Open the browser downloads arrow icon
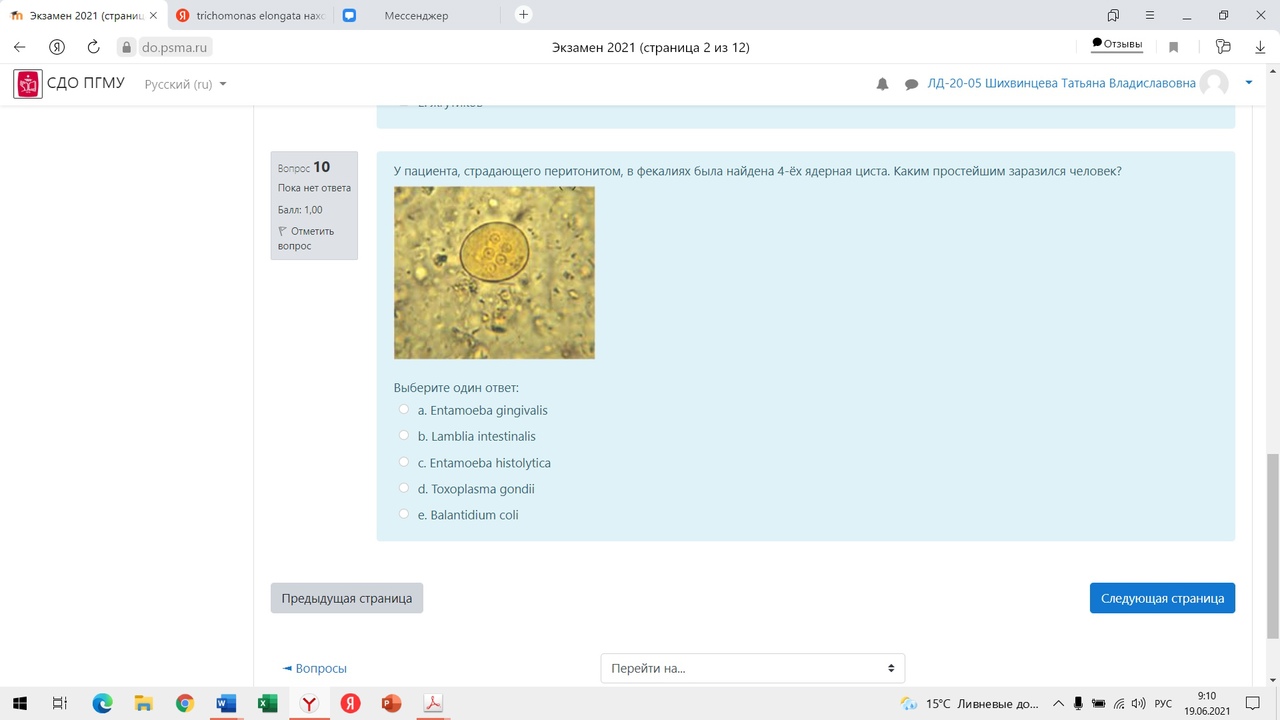Image resolution: width=1280 pixels, height=720 pixels. tap(1261, 47)
